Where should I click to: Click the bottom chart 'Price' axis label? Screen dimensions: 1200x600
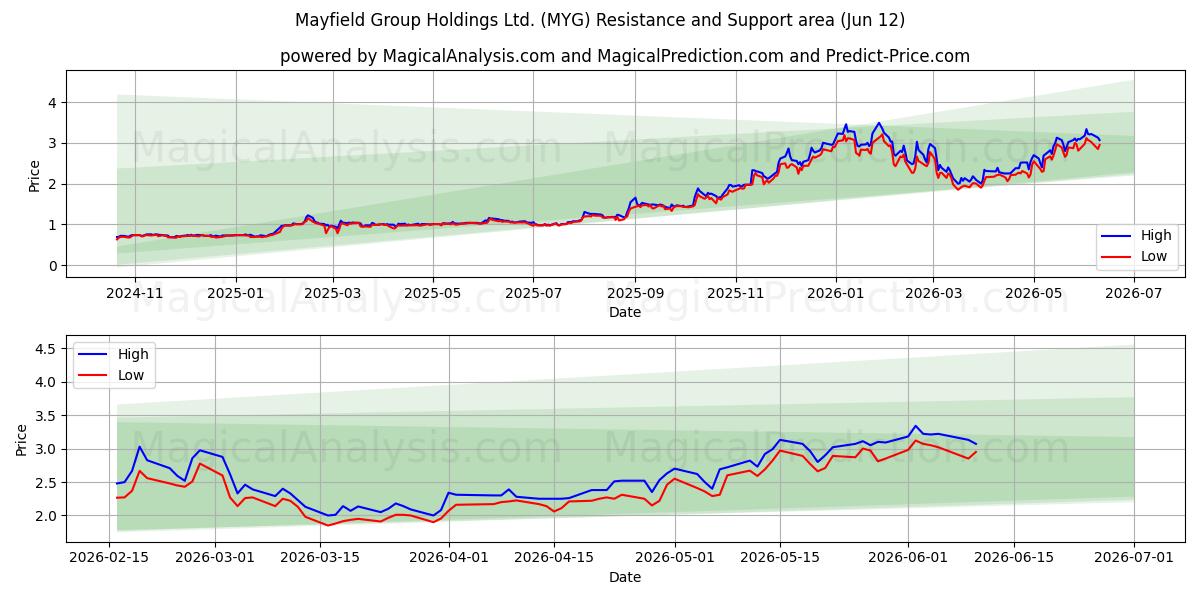click(23, 439)
